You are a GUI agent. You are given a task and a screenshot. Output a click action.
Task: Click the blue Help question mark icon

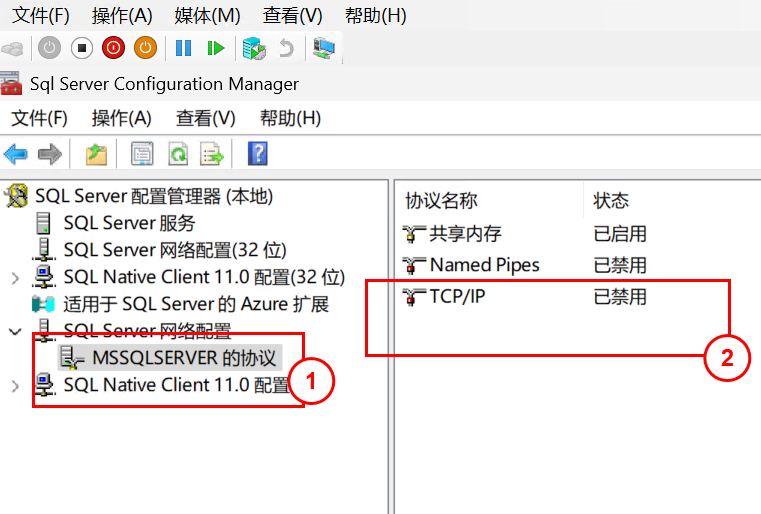tap(257, 154)
